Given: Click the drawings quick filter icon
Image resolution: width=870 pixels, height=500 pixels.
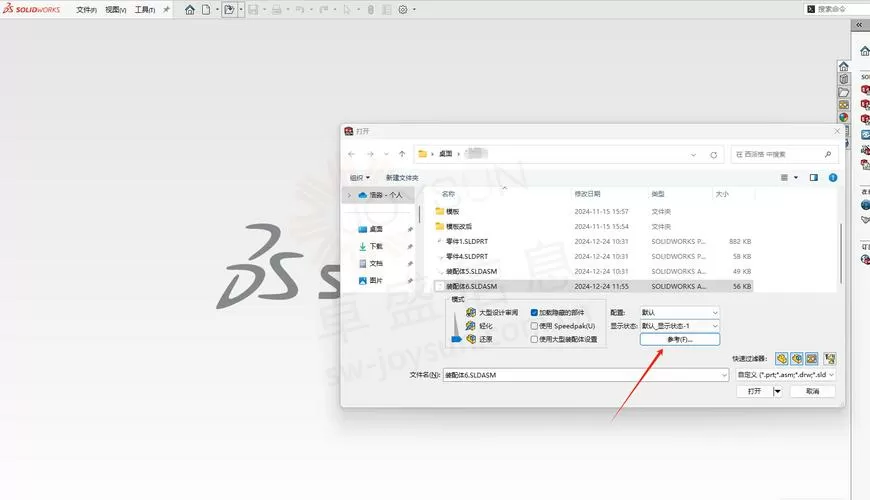Looking at the screenshot, I should tap(812, 358).
